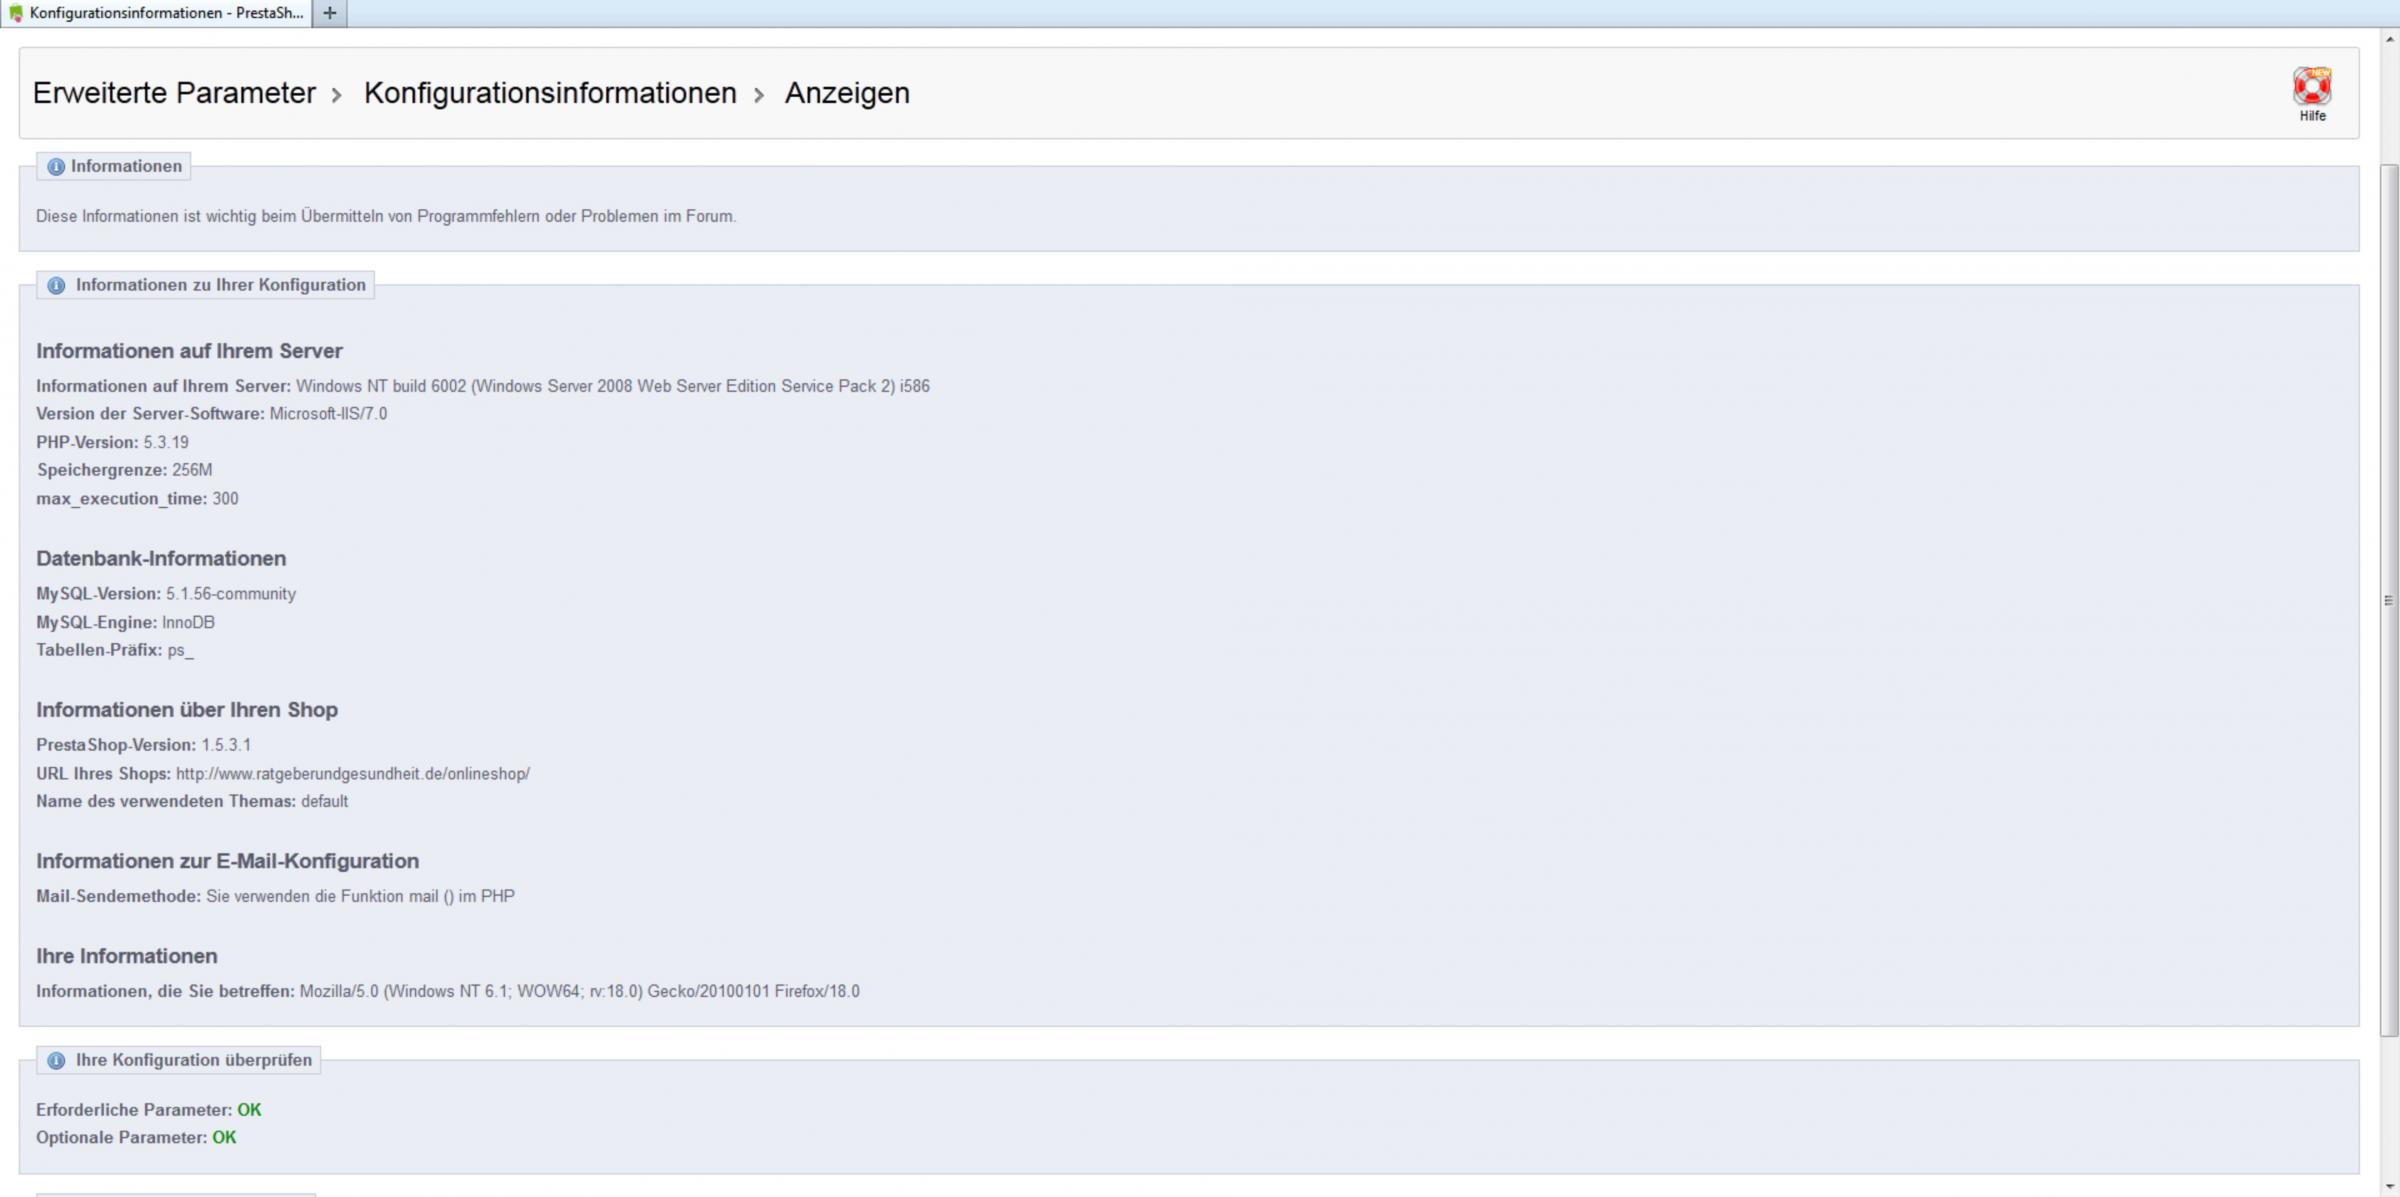Click info icon beside 'Informationen' legend
This screenshot has width=2400, height=1197.
(x=56, y=167)
